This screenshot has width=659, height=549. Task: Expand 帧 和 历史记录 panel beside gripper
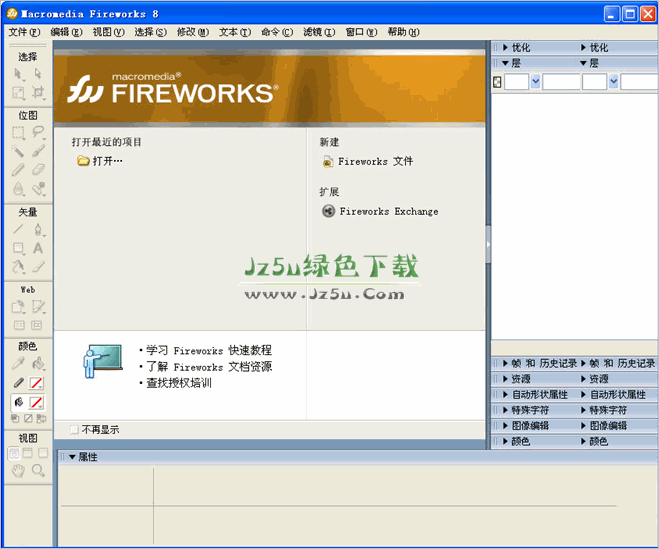click(506, 363)
